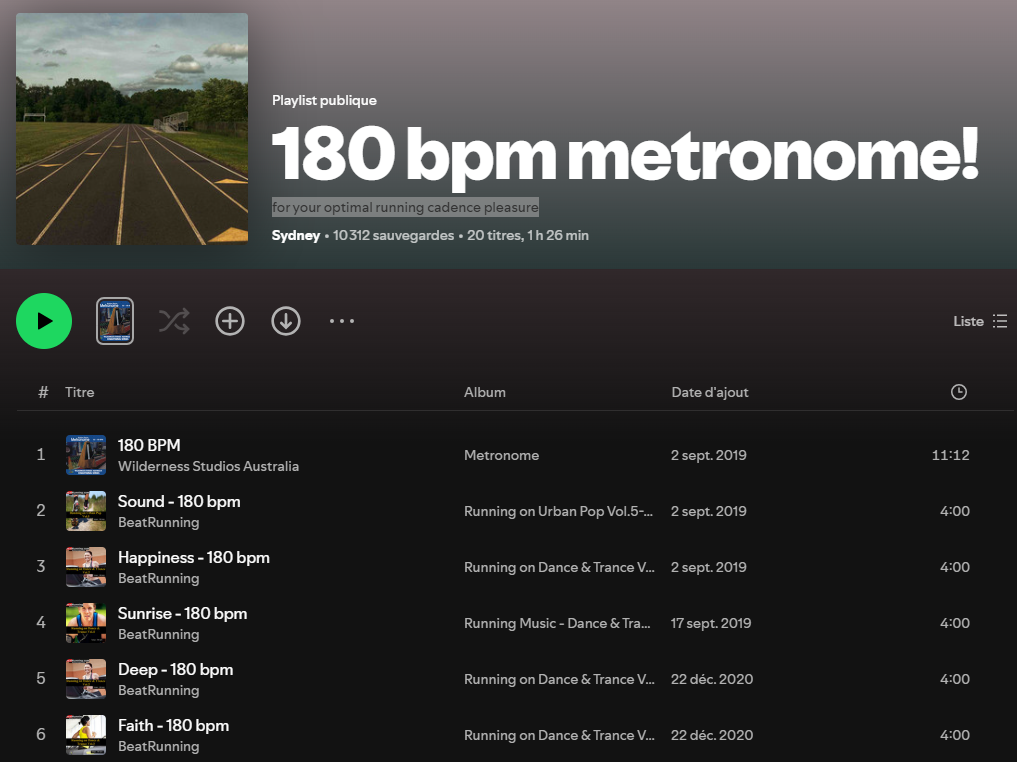Viewport: 1017px width, 762px height.
Task: Open Sydney's profile link
Action: [x=295, y=236]
